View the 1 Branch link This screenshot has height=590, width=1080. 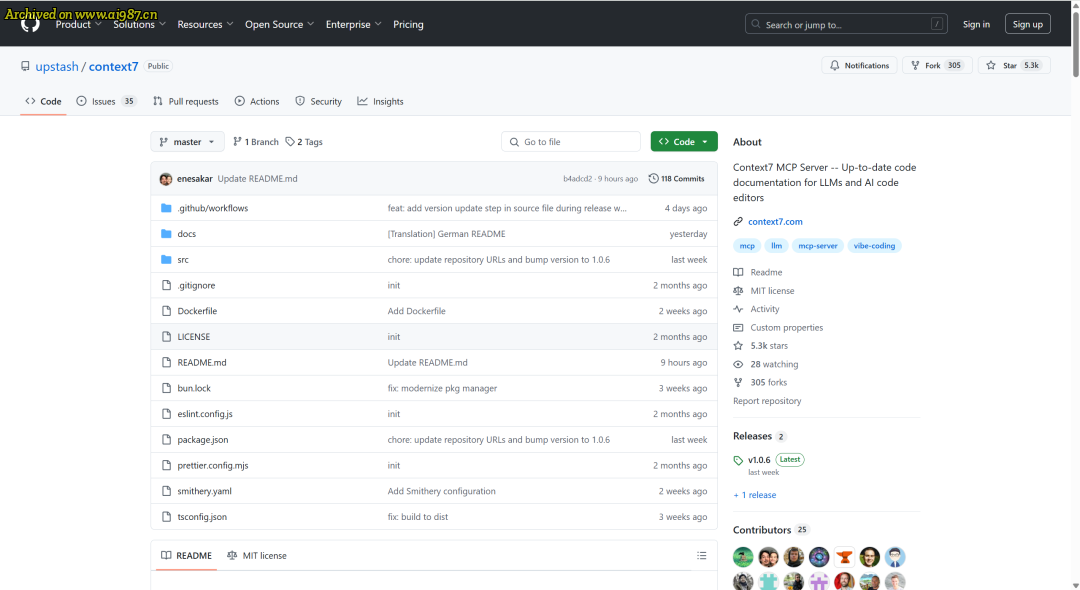(256, 142)
